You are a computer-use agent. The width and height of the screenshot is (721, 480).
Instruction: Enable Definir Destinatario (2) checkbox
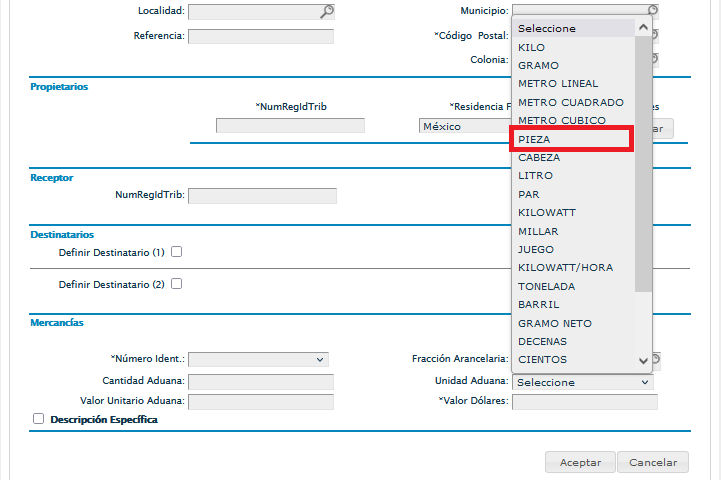[x=176, y=284]
